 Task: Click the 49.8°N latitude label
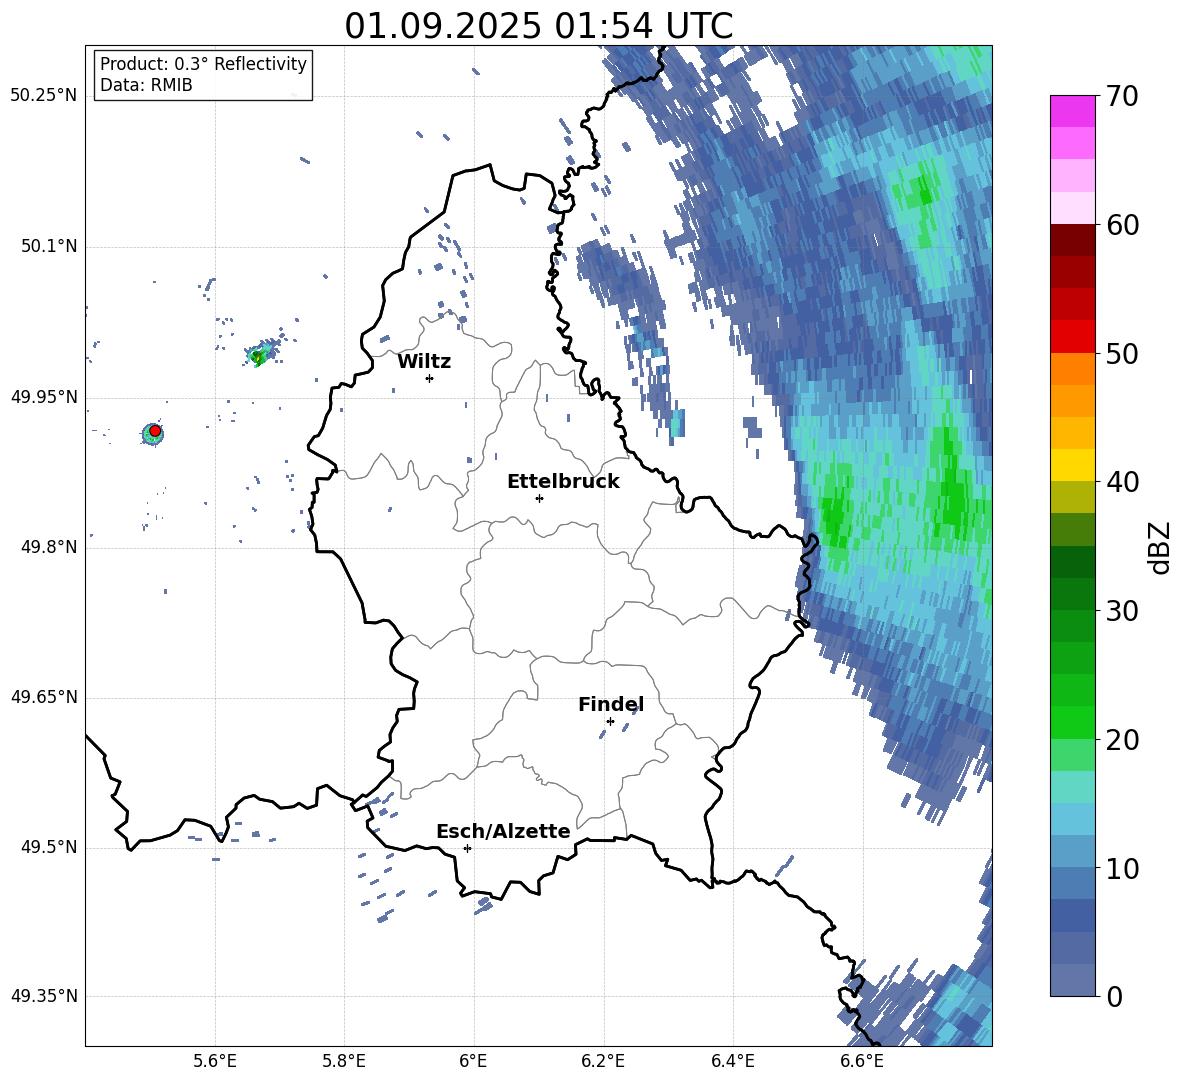[48, 547]
